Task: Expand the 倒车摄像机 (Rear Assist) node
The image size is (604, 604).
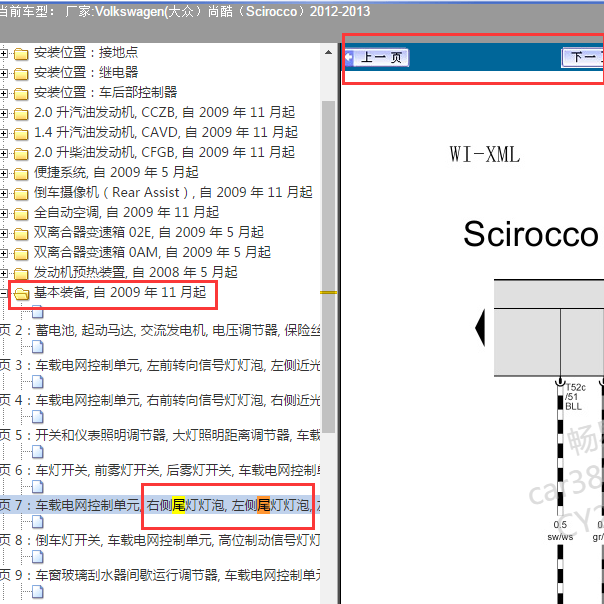Action: [x=3, y=193]
